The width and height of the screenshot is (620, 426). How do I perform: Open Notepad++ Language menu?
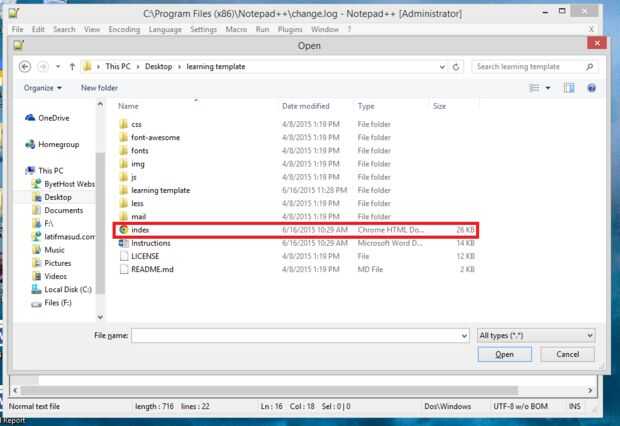tap(165, 29)
